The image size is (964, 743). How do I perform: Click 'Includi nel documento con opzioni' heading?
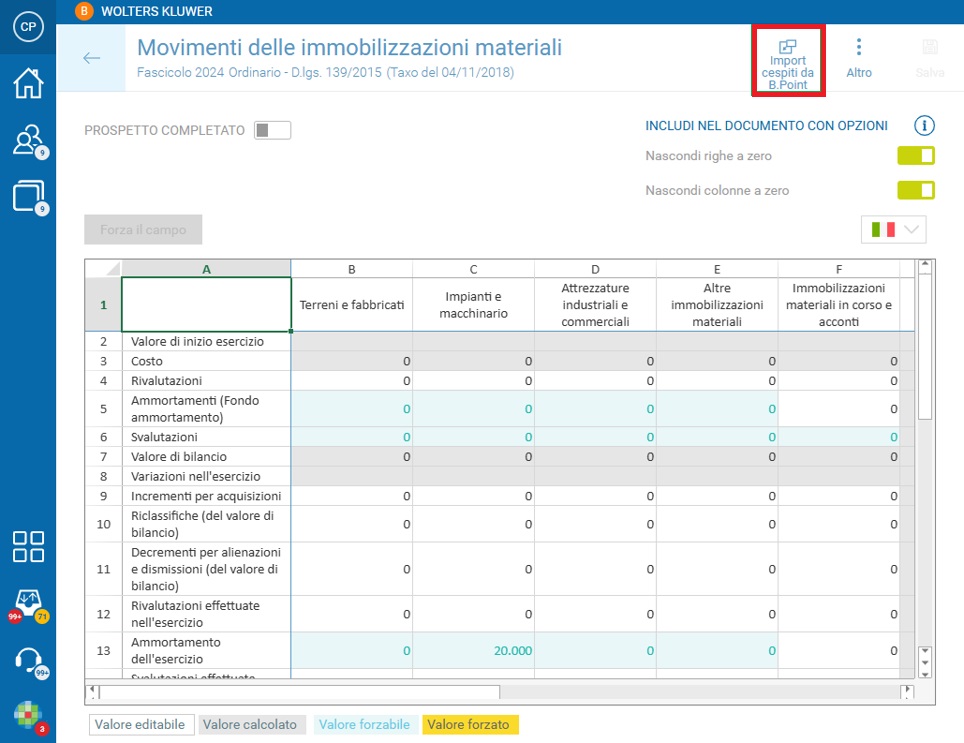[766, 125]
